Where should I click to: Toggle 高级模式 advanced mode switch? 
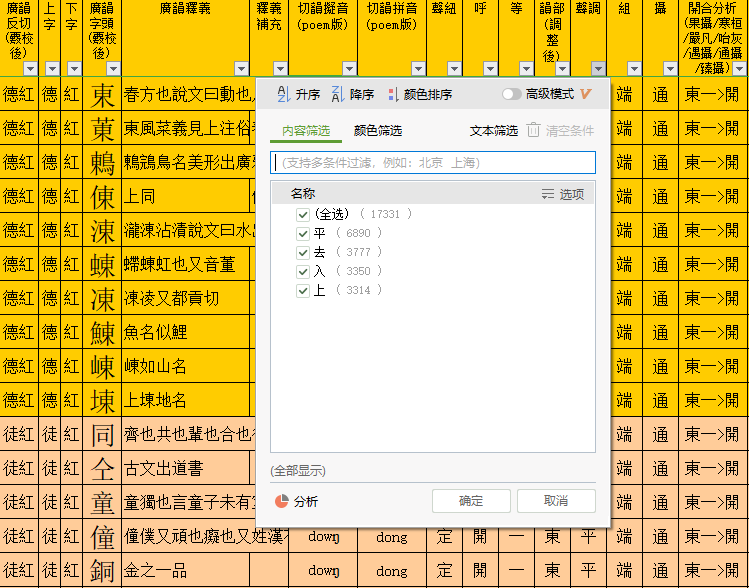point(511,94)
